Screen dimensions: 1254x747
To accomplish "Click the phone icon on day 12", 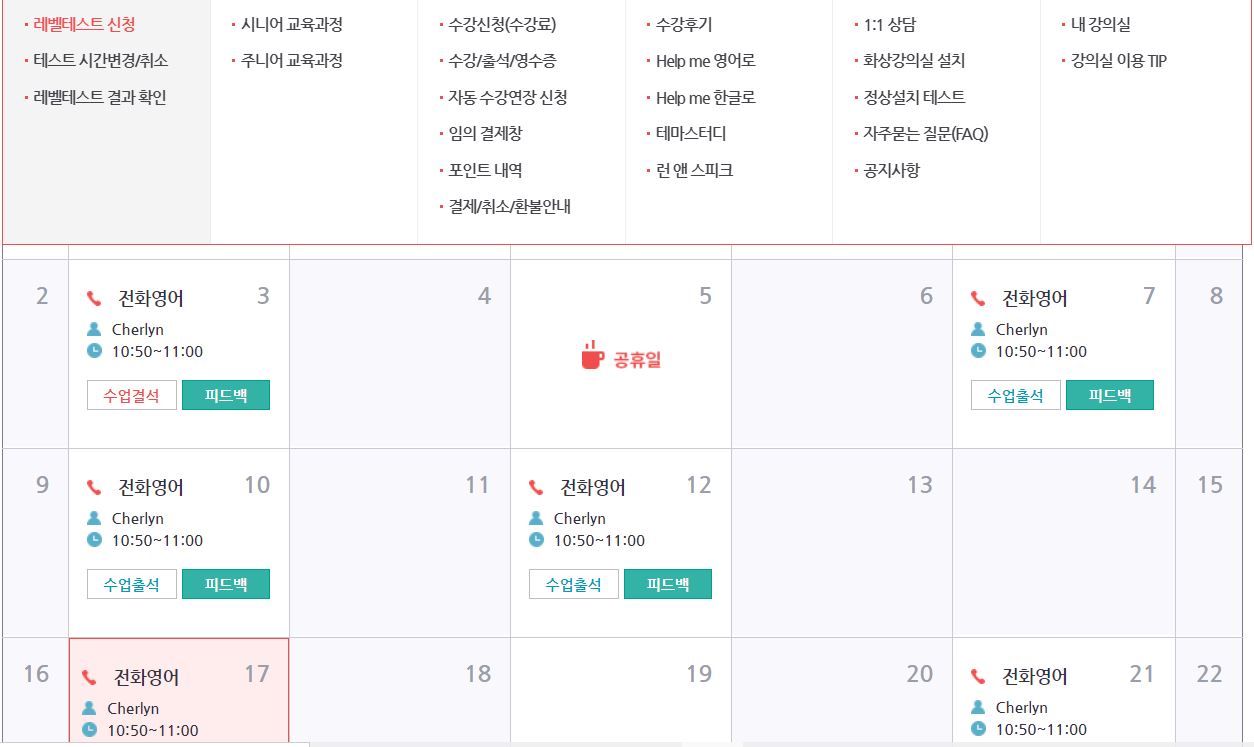I will tap(536, 487).
